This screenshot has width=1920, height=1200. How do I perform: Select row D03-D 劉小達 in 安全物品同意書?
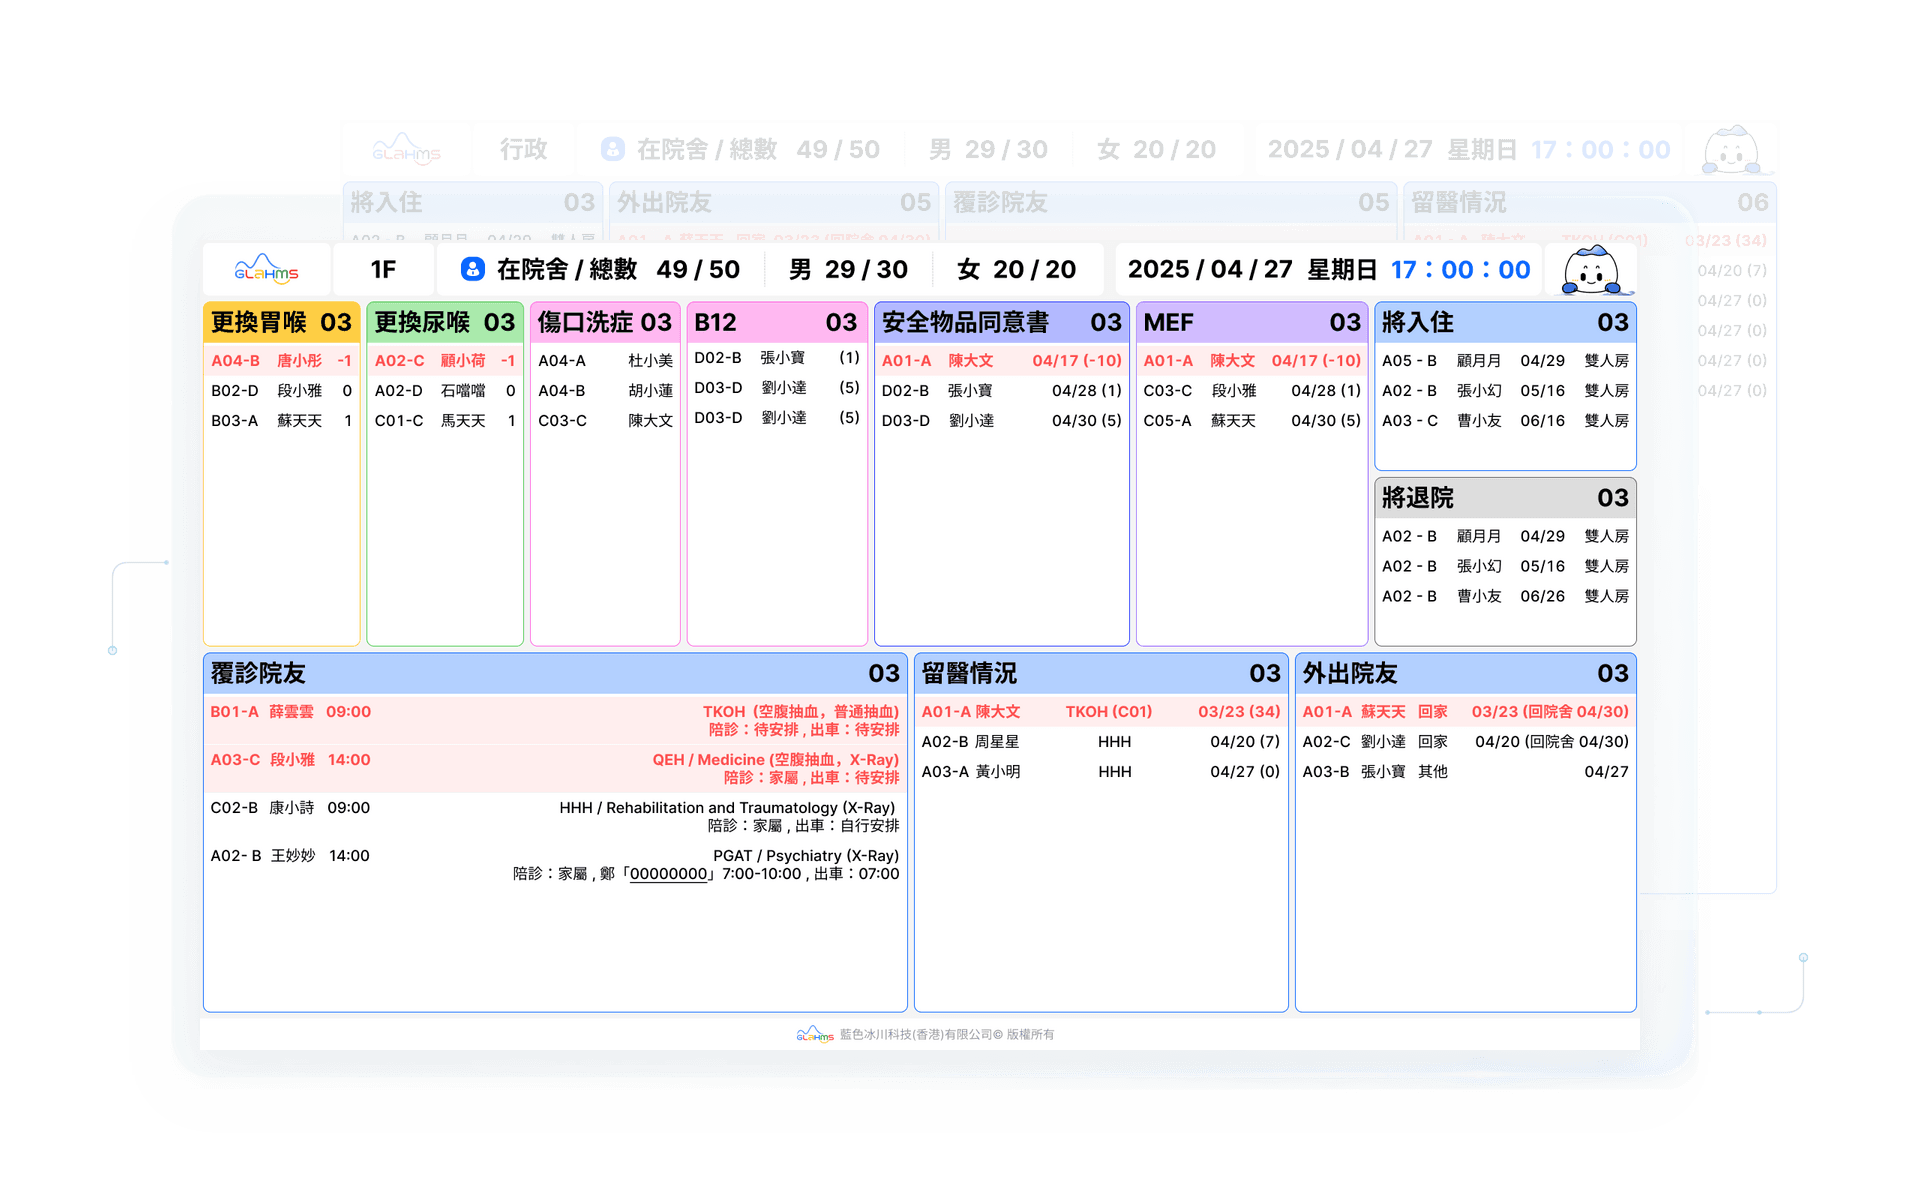[1002, 421]
